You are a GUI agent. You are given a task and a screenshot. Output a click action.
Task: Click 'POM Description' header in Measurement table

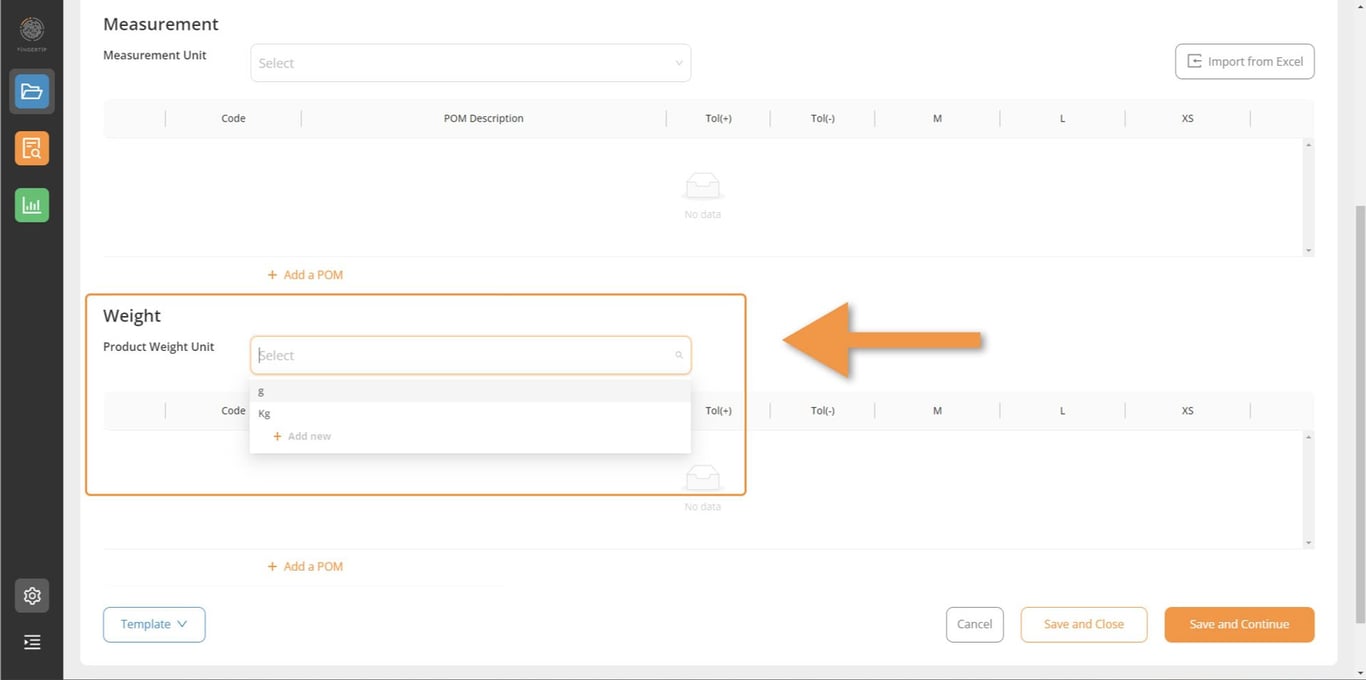(484, 118)
